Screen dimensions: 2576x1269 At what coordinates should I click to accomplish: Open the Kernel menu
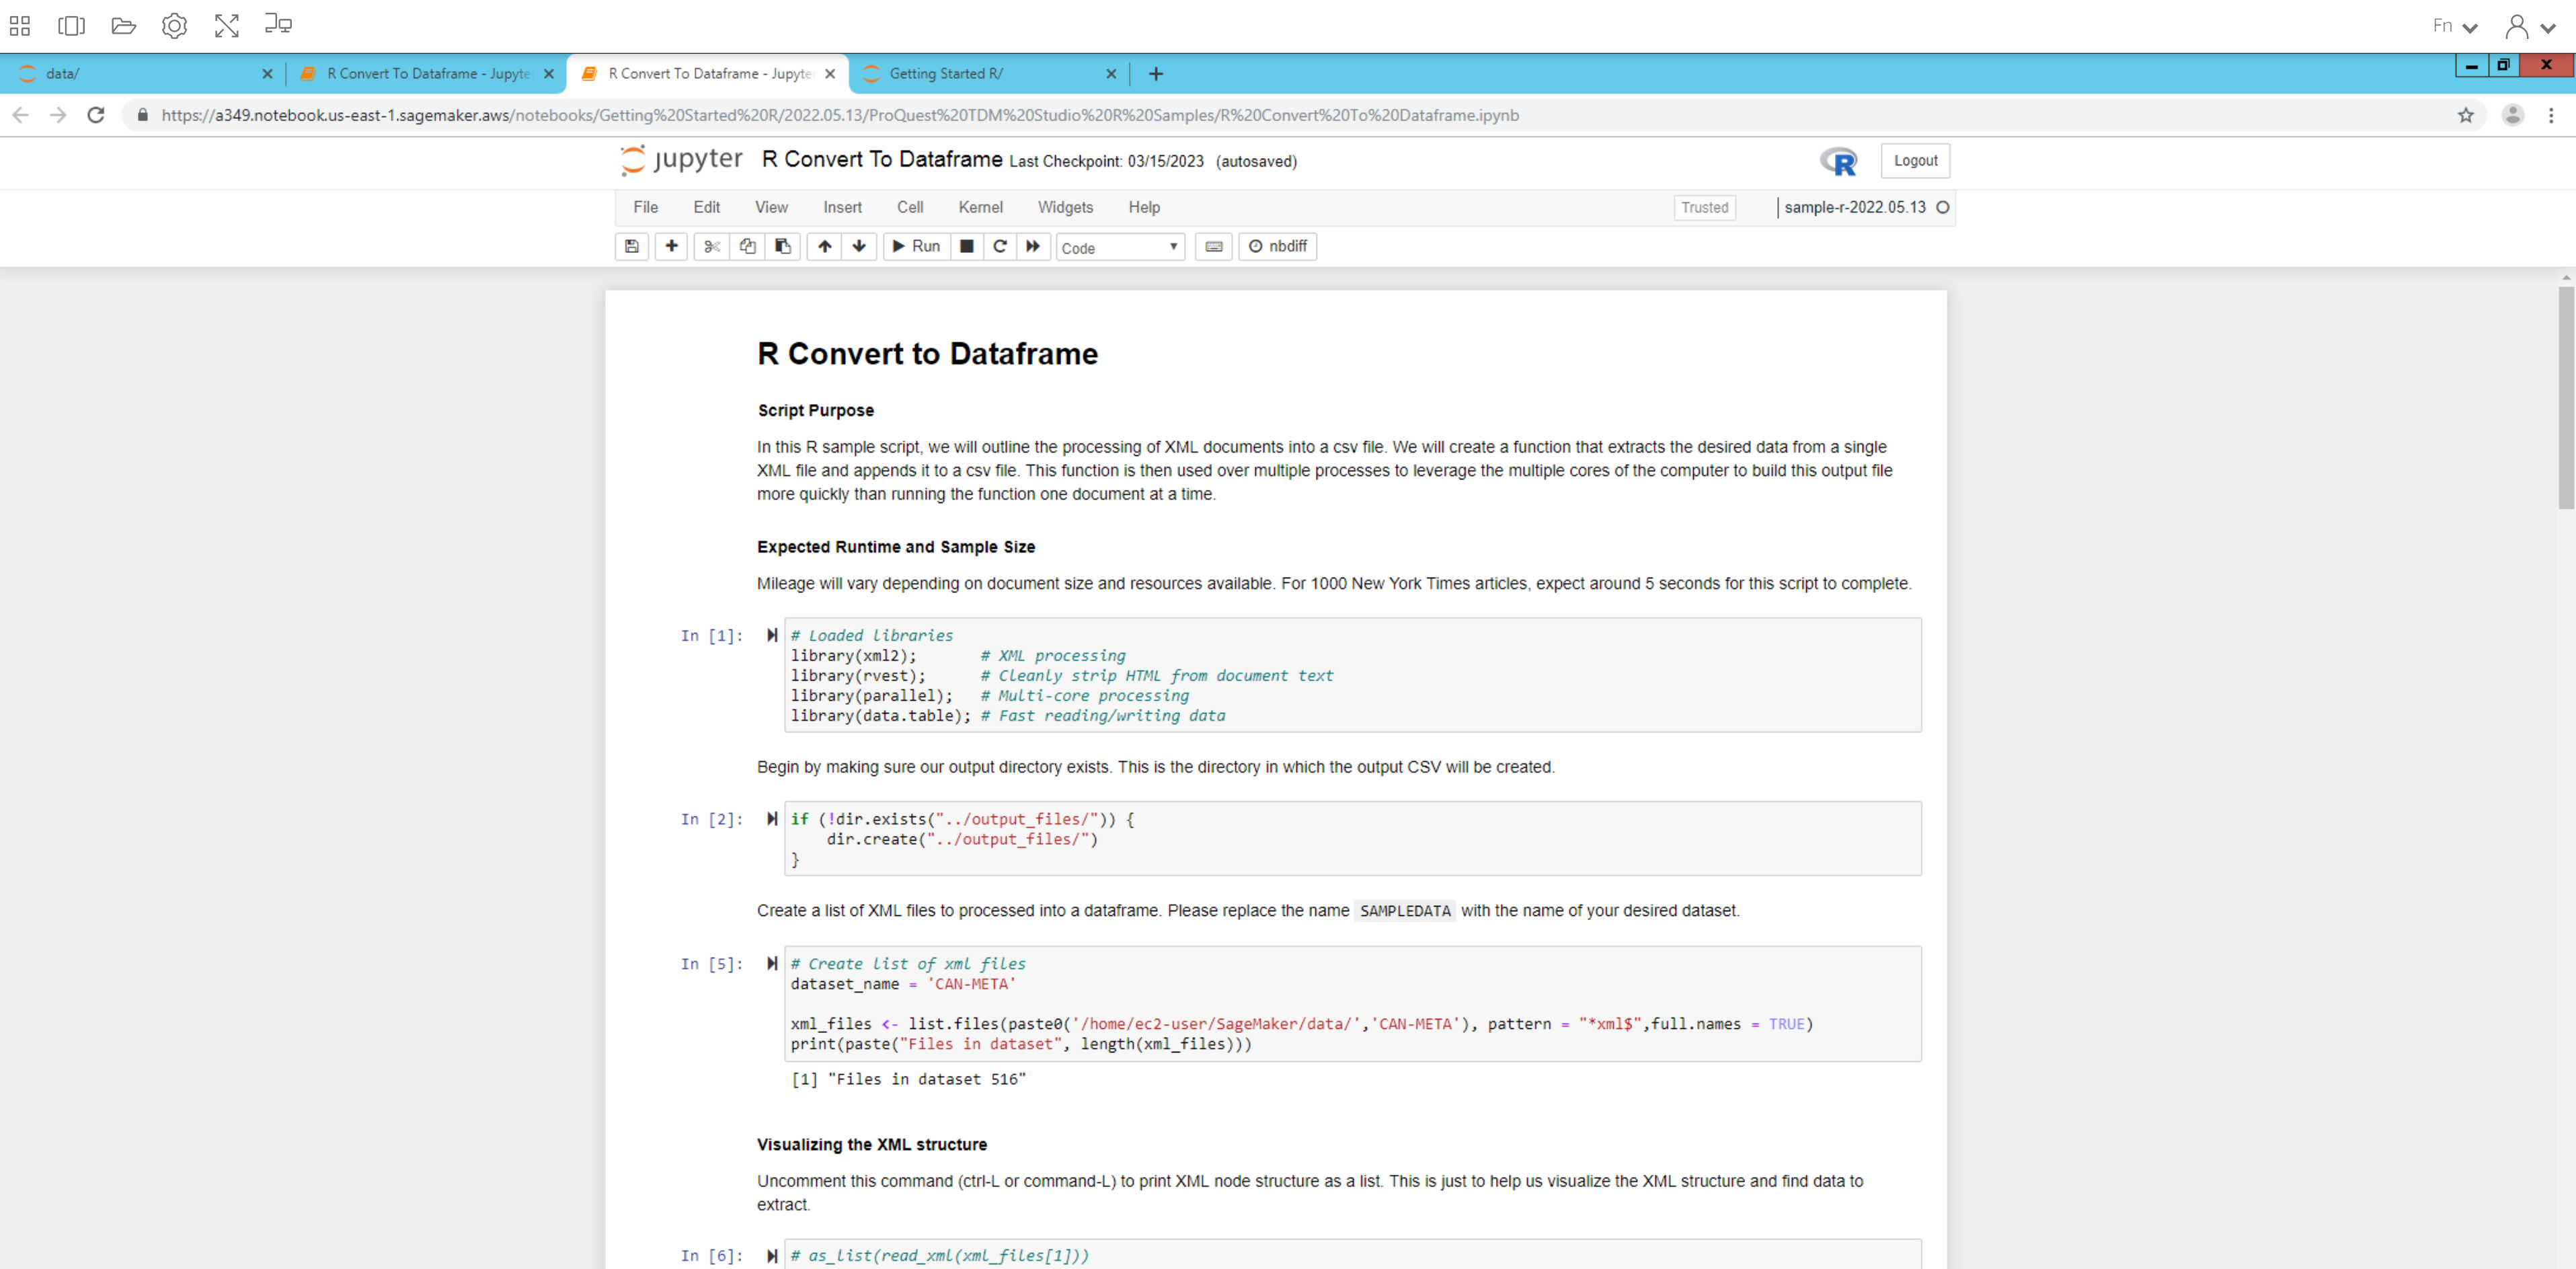pos(979,207)
